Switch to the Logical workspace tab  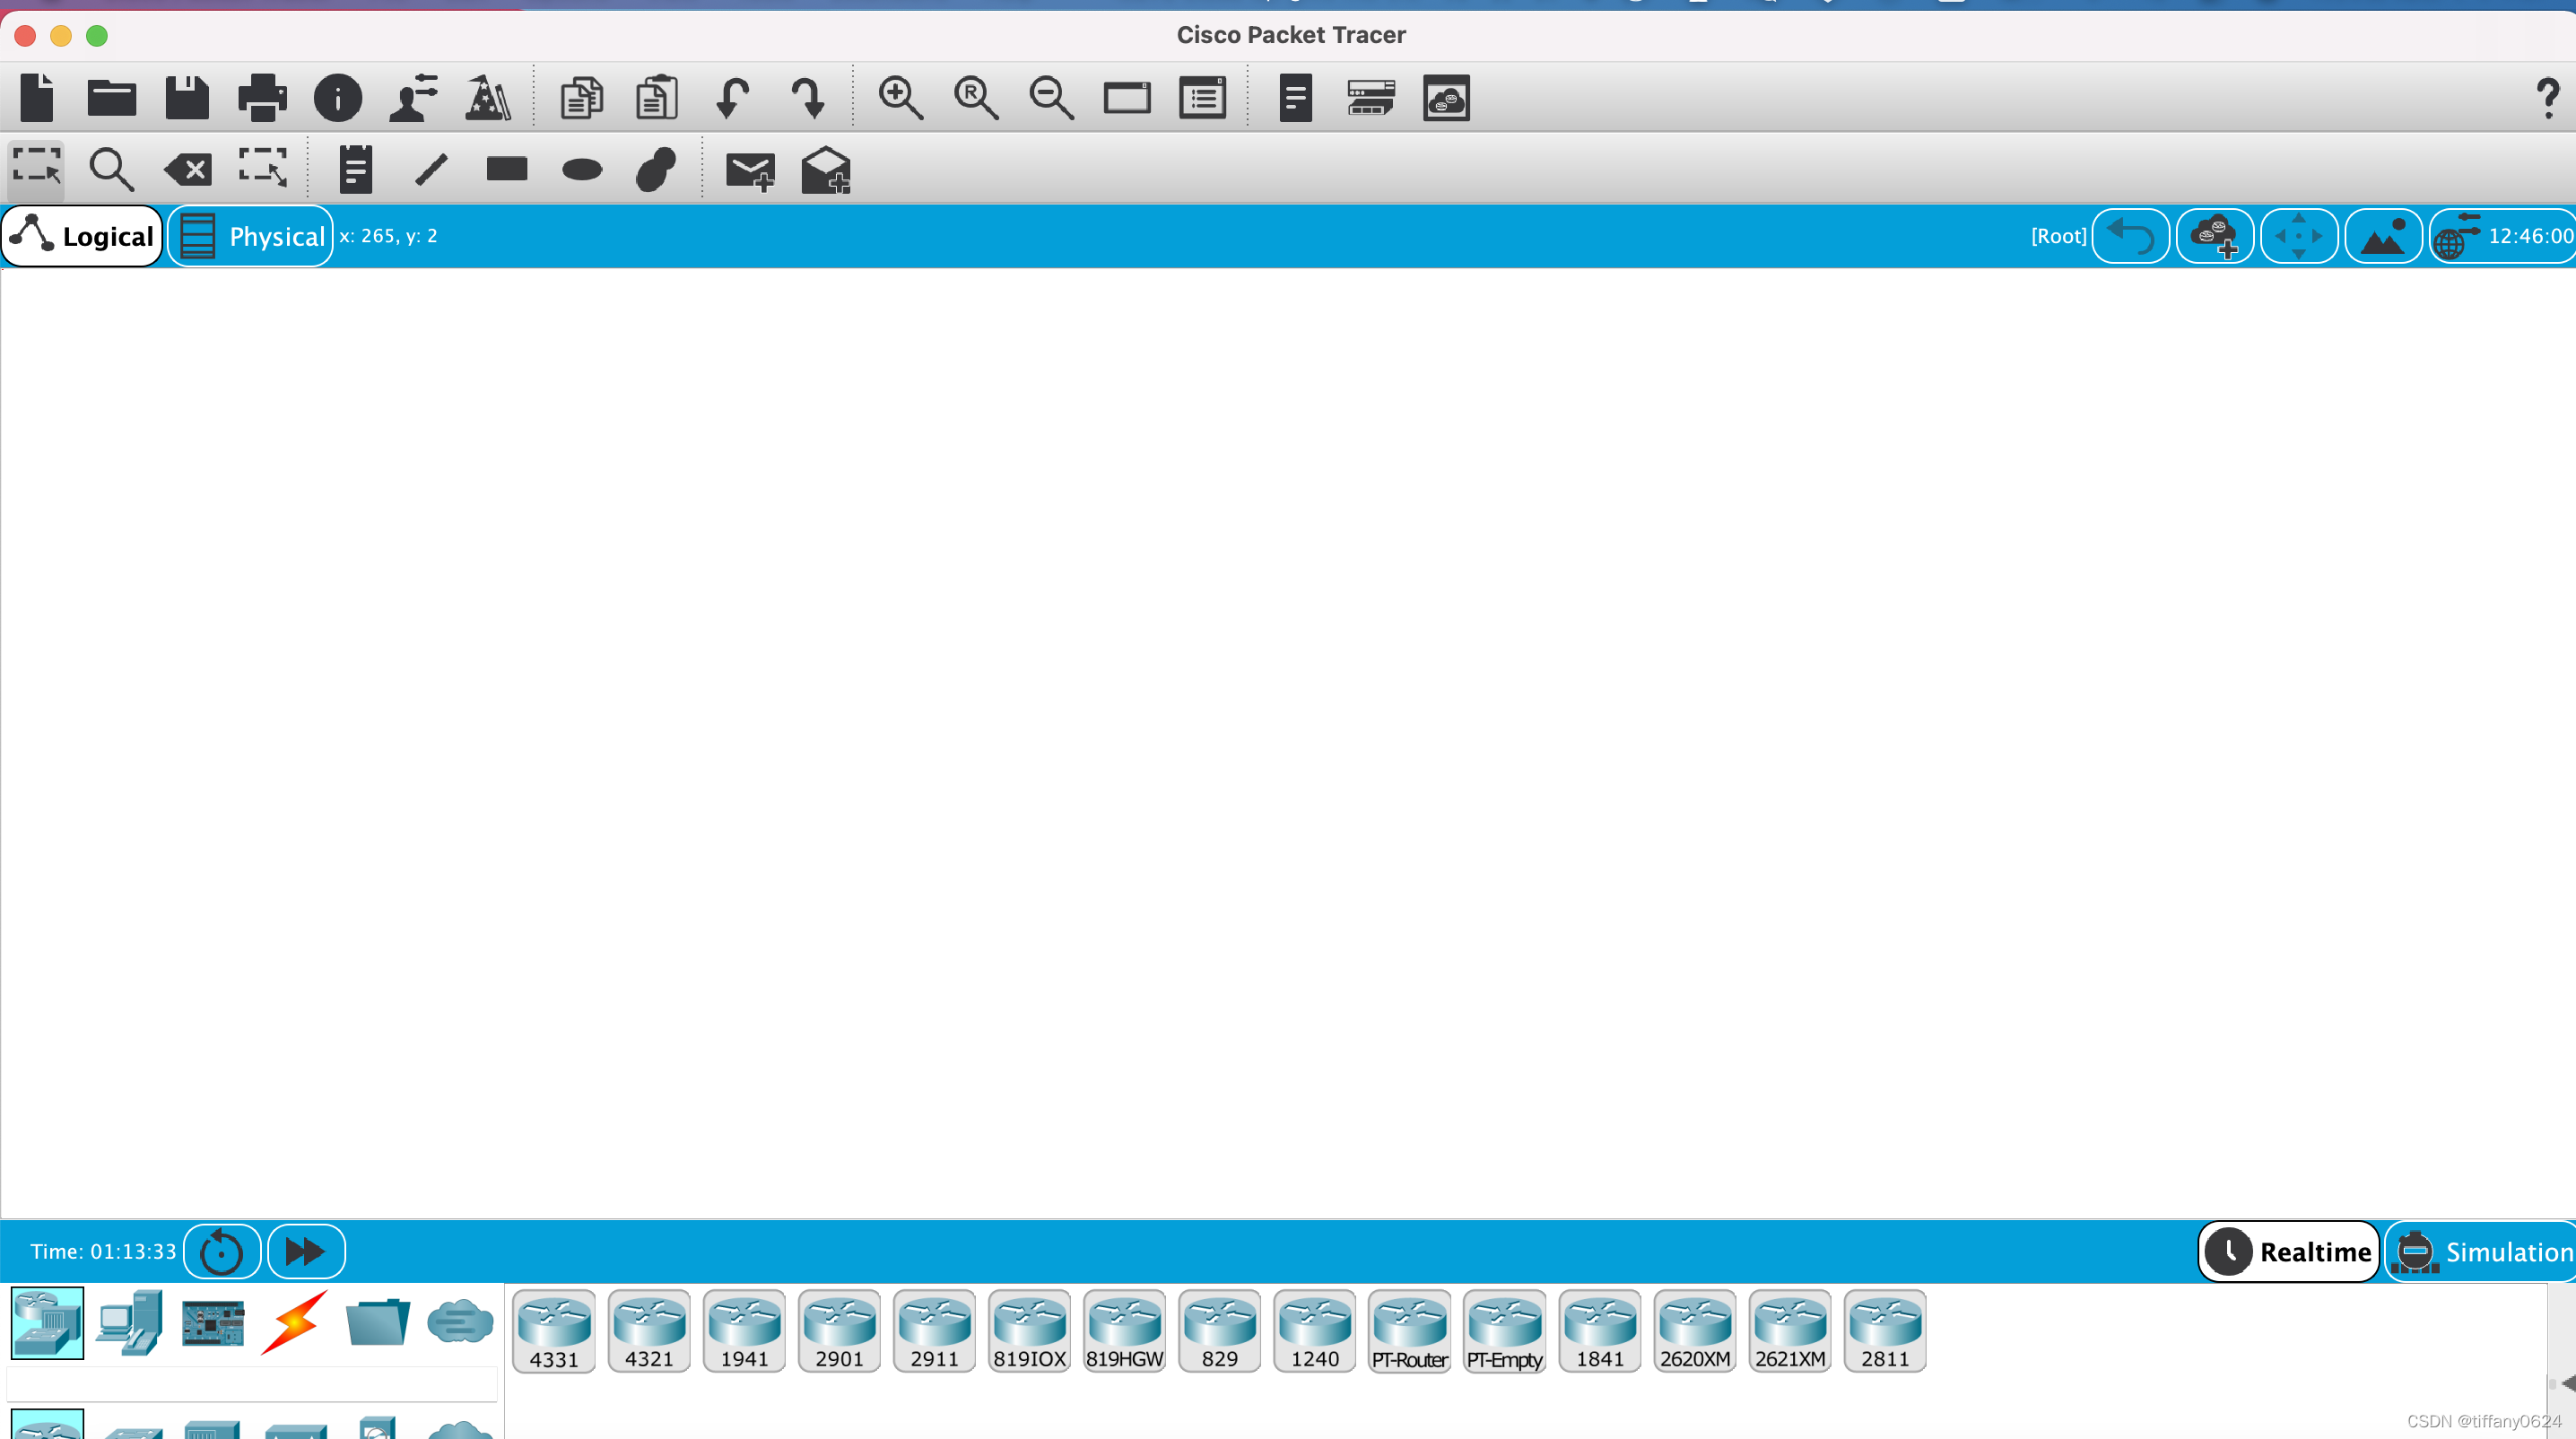click(82, 236)
